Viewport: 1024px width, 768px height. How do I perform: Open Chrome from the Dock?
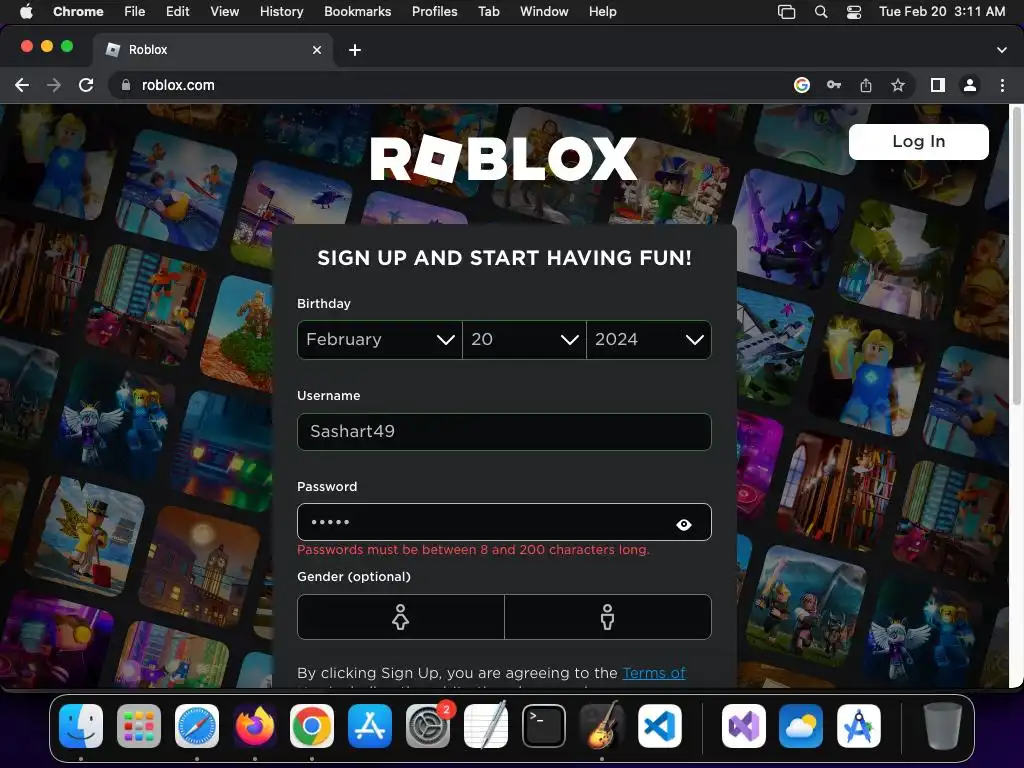pos(312,726)
